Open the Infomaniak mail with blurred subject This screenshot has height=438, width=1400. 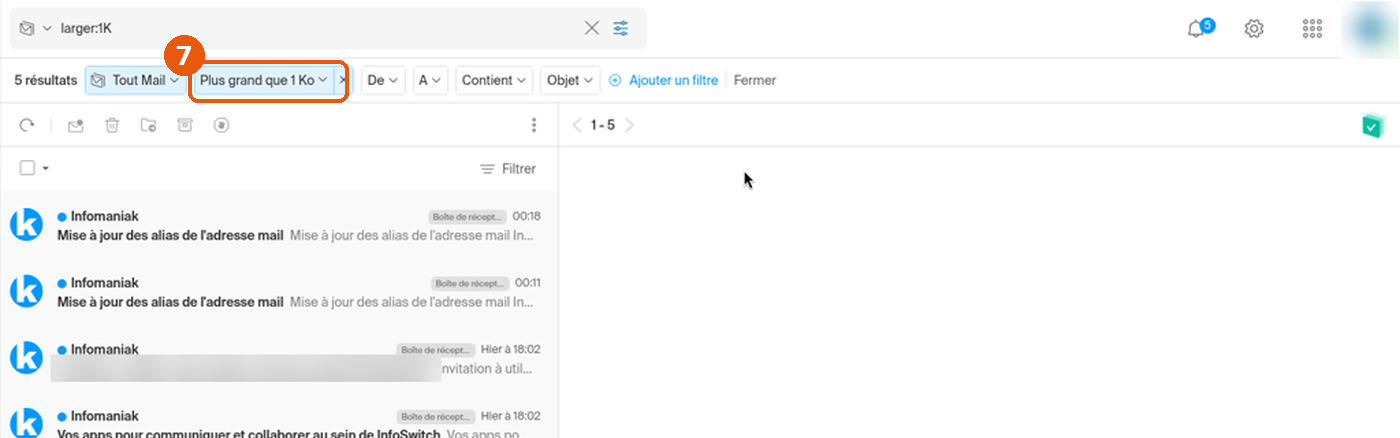pos(279,358)
